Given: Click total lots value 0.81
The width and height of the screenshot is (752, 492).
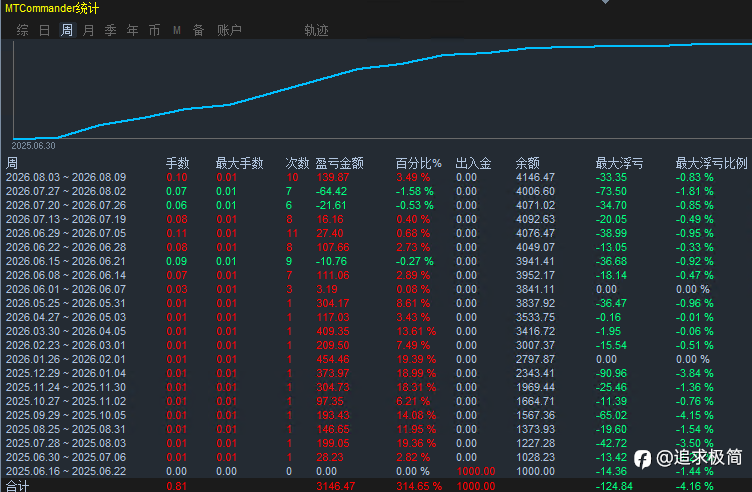Looking at the screenshot, I should [x=176, y=486].
